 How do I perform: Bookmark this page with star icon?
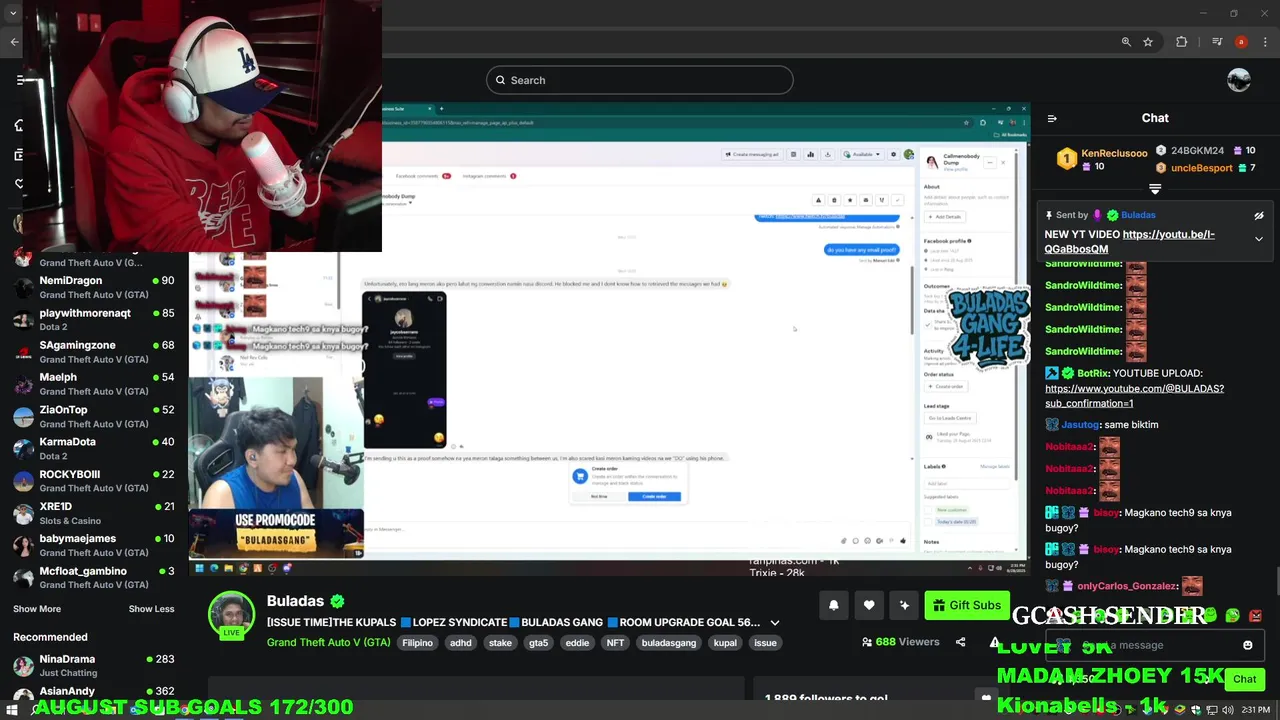(1148, 42)
